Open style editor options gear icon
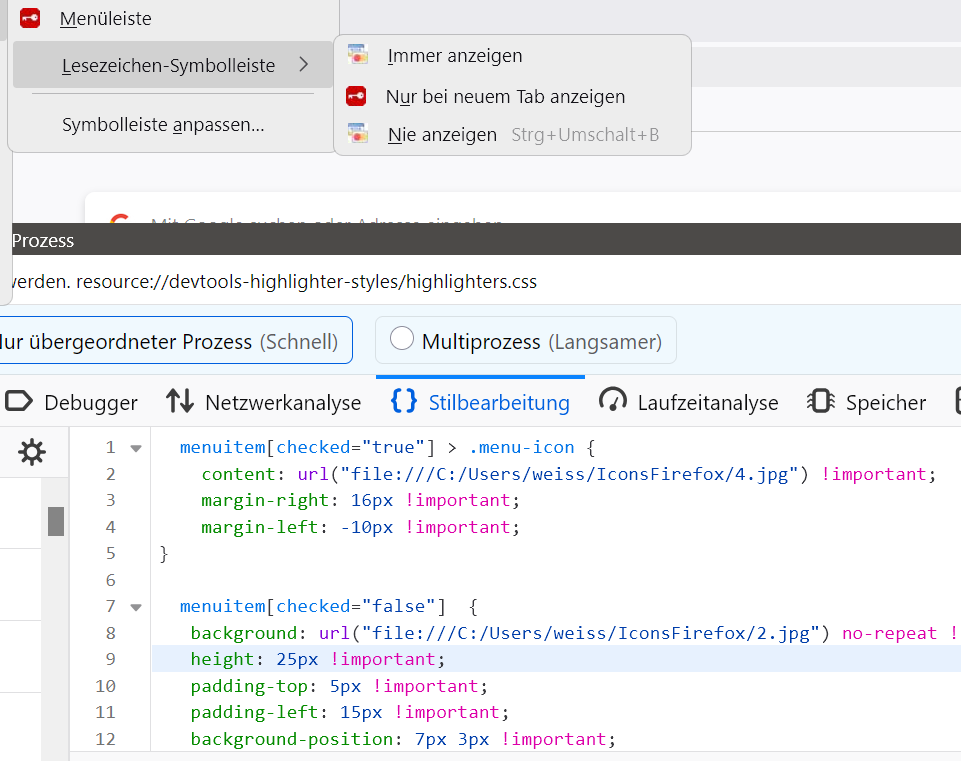The width and height of the screenshot is (961, 761). 32,452
